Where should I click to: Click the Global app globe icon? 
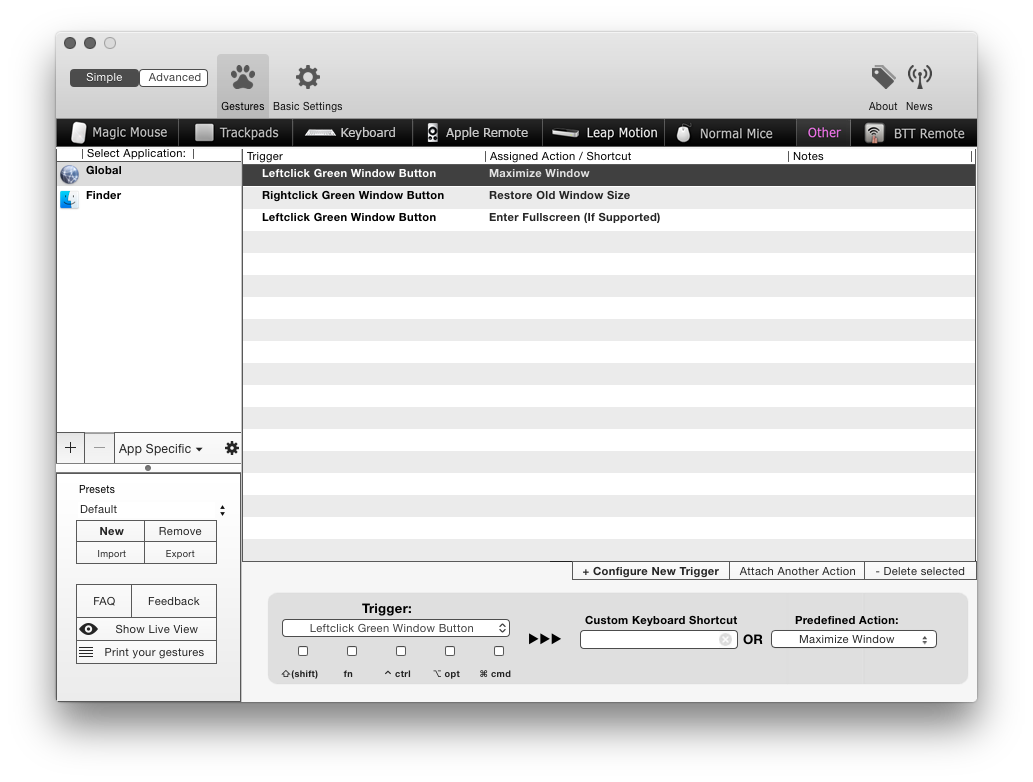tap(69, 174)
